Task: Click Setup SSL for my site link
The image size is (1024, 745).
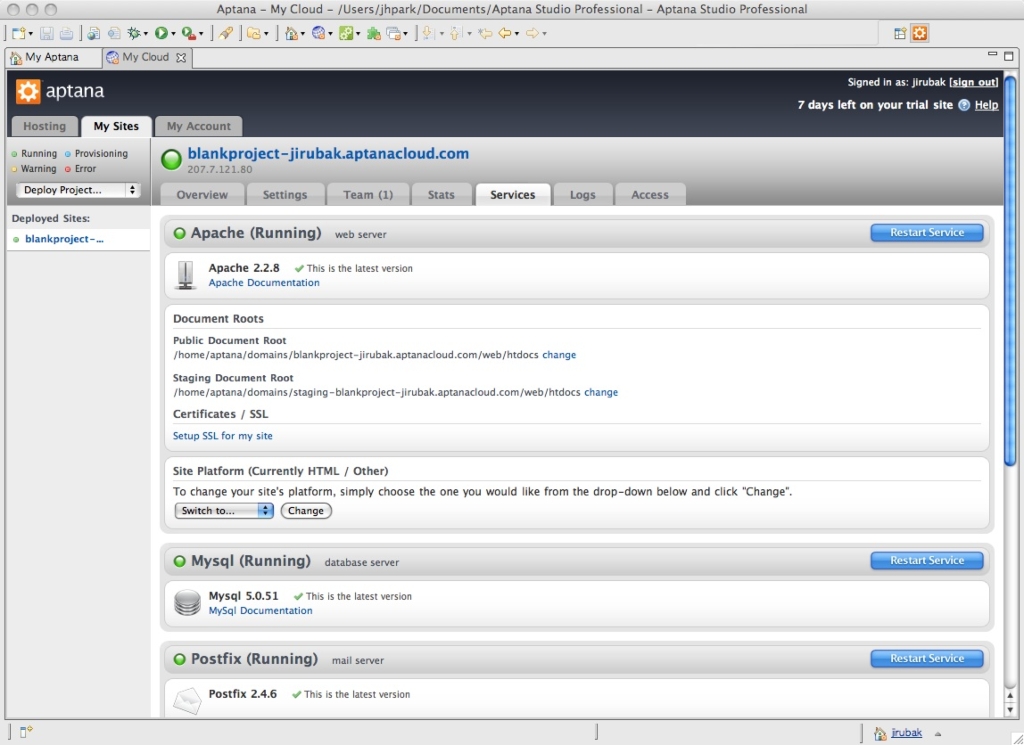Action: pos(223,436)
